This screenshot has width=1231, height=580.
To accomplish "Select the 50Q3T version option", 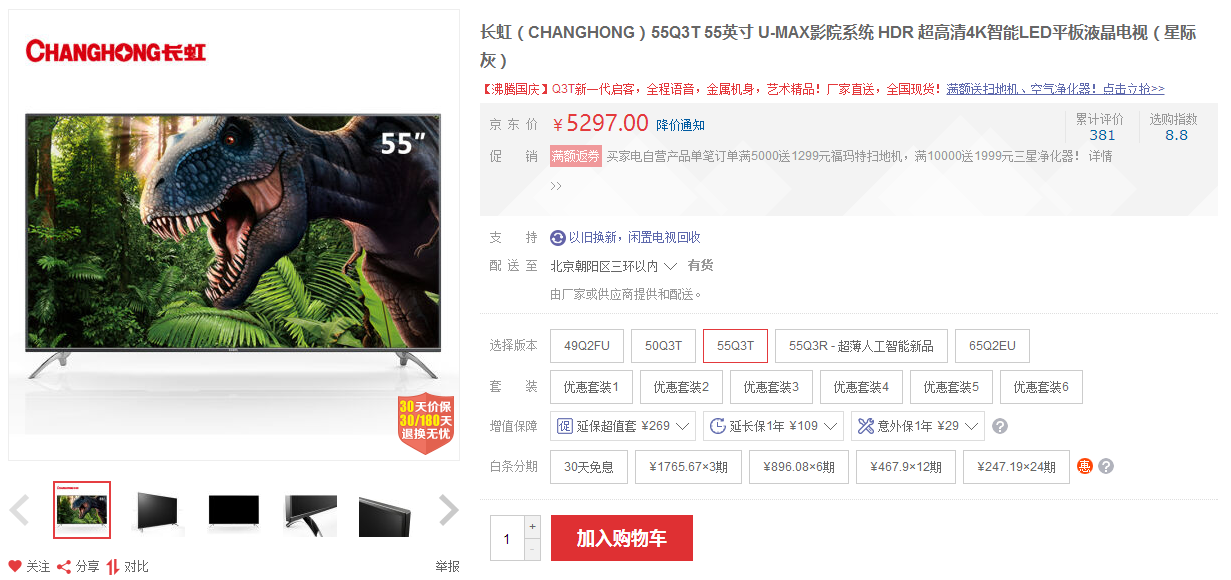I will coord(663,346).
